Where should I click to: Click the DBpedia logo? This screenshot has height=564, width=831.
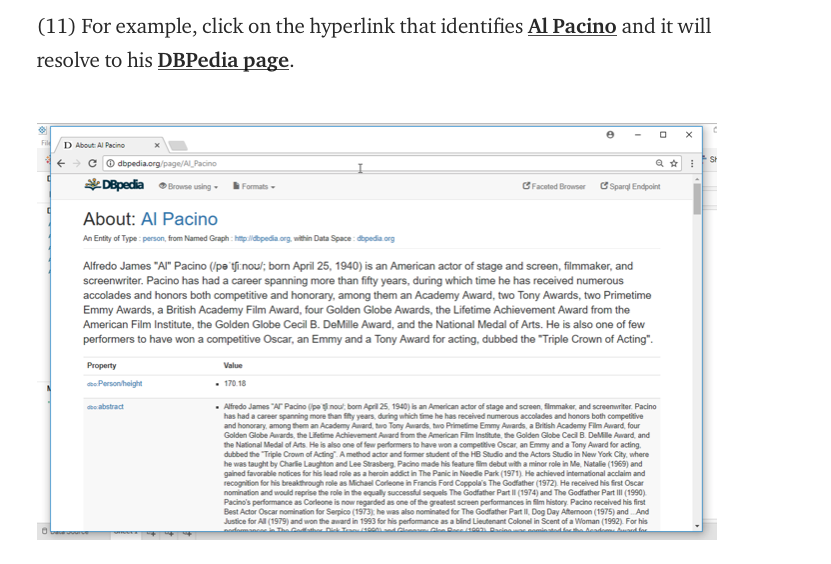[x=114, y=185]
